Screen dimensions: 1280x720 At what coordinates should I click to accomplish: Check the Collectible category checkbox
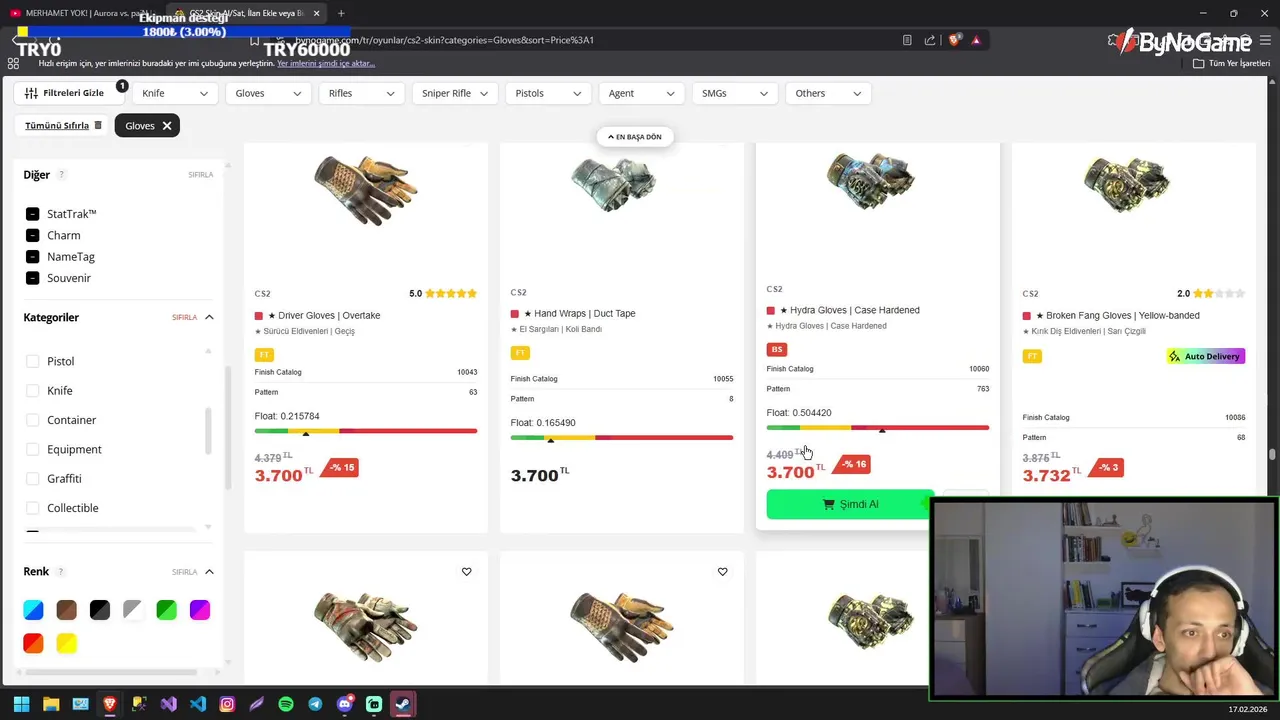coord(33,508)
